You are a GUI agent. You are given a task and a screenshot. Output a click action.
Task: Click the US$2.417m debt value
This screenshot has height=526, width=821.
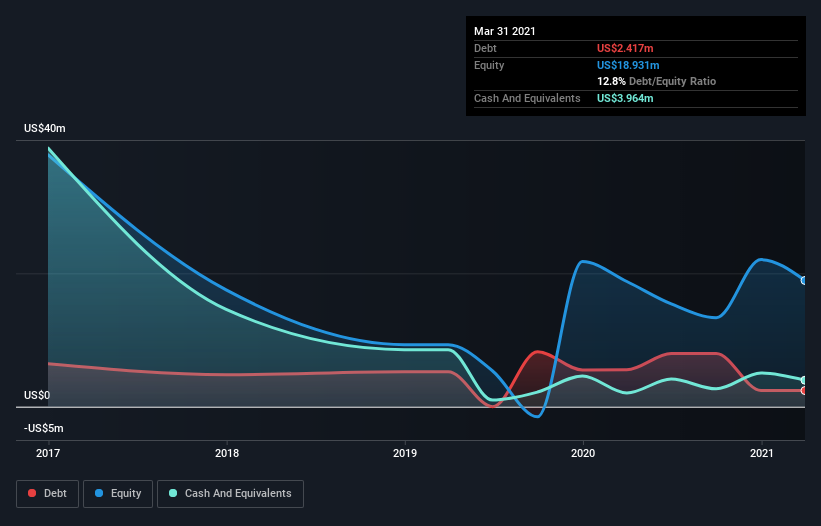point(625,48)
